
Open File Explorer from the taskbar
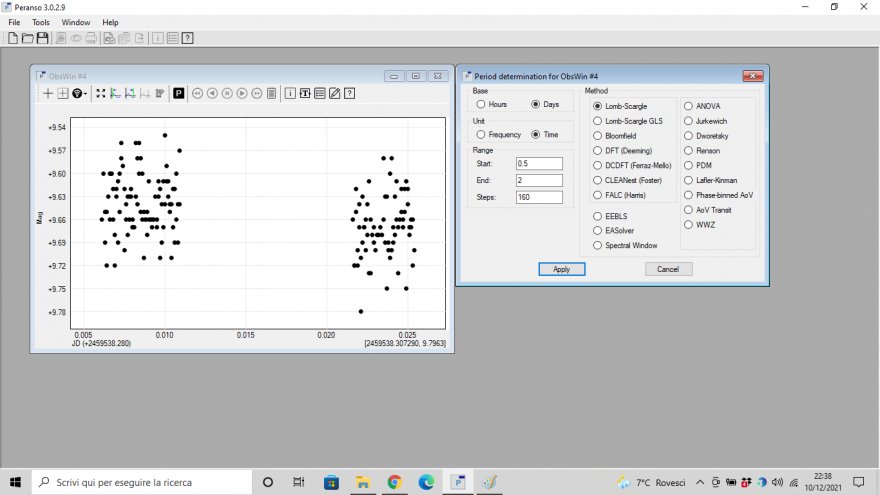tap(363, 482)
